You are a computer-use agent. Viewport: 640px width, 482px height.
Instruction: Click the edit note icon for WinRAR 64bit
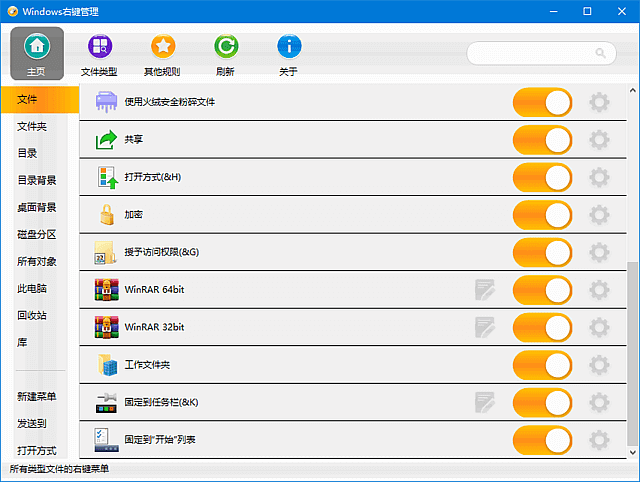tap(485, 290)
